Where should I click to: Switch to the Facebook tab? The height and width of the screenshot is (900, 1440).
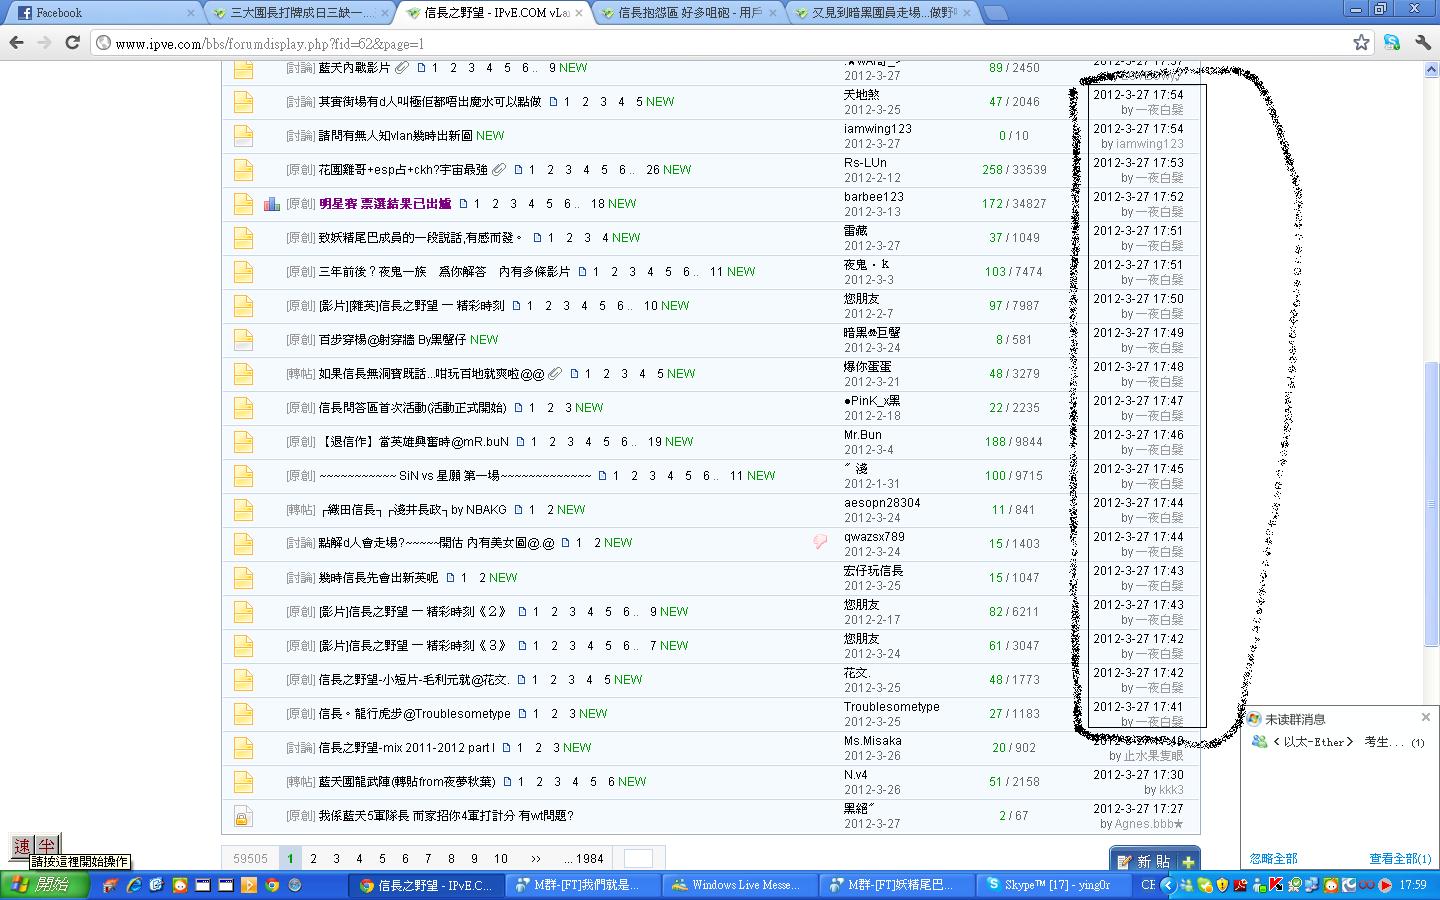(100, 13)
